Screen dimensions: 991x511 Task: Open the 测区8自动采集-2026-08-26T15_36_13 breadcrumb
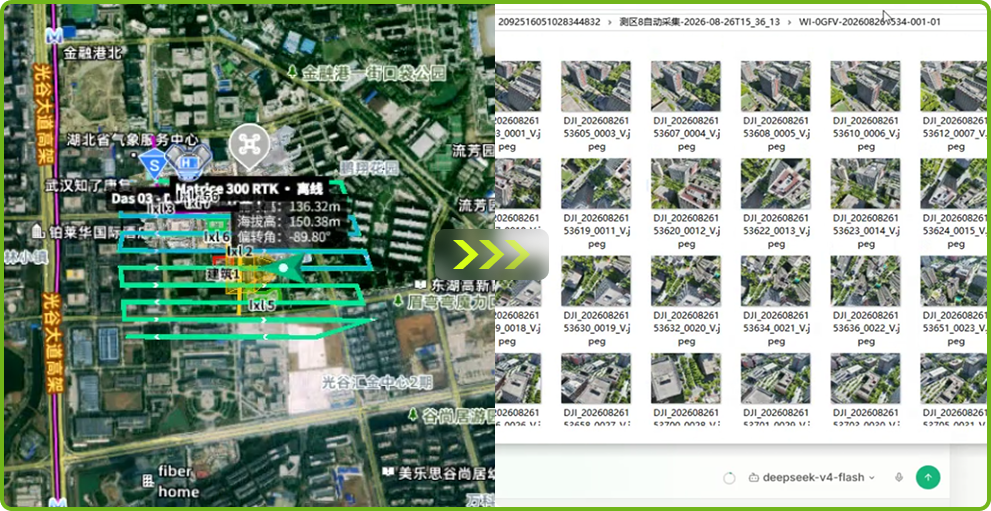click(700, 22)
